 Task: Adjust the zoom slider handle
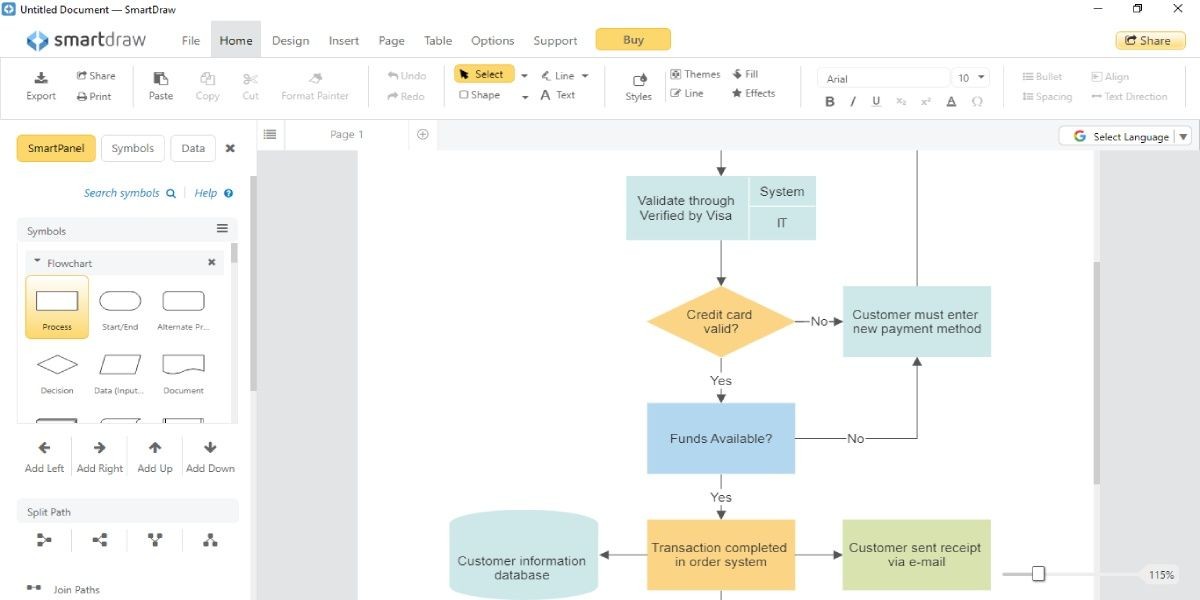coord(1038,574)
